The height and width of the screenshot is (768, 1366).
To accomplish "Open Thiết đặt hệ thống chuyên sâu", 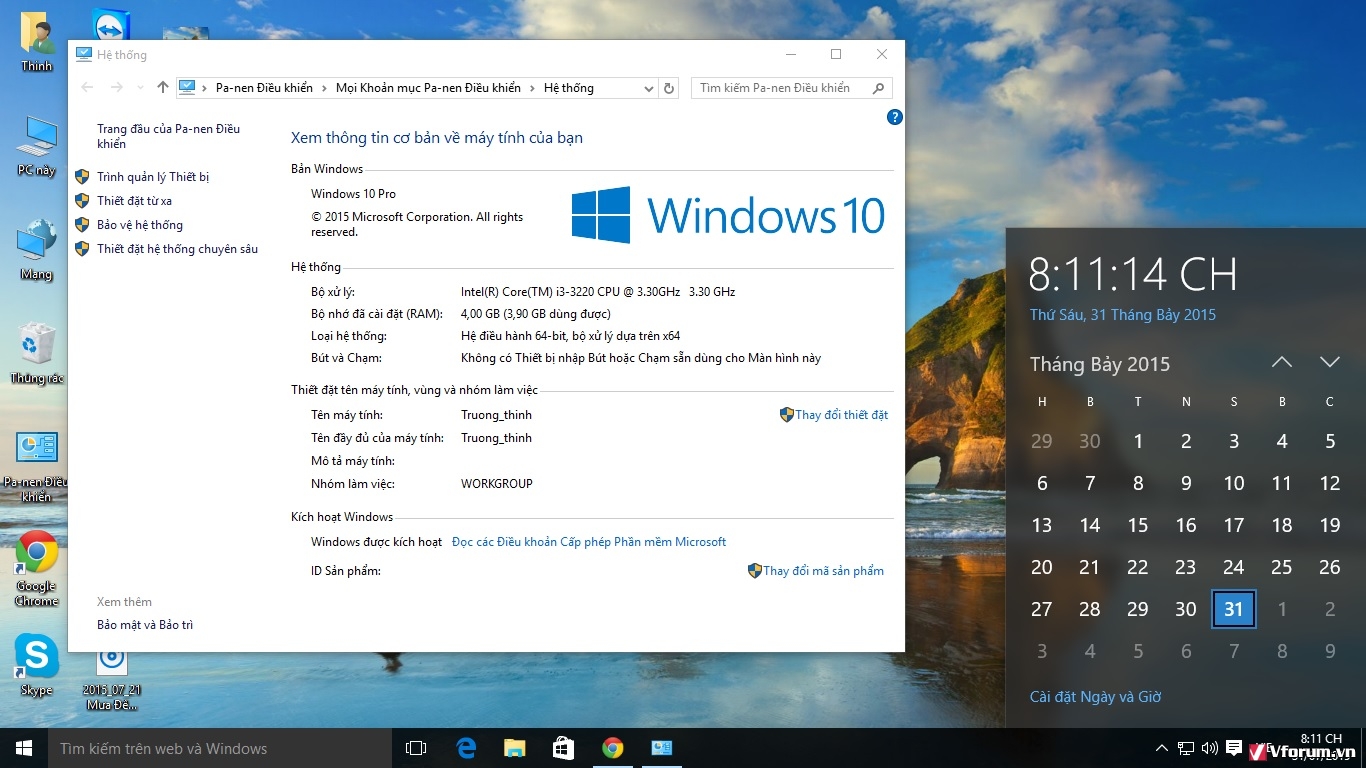I will 177,249.
